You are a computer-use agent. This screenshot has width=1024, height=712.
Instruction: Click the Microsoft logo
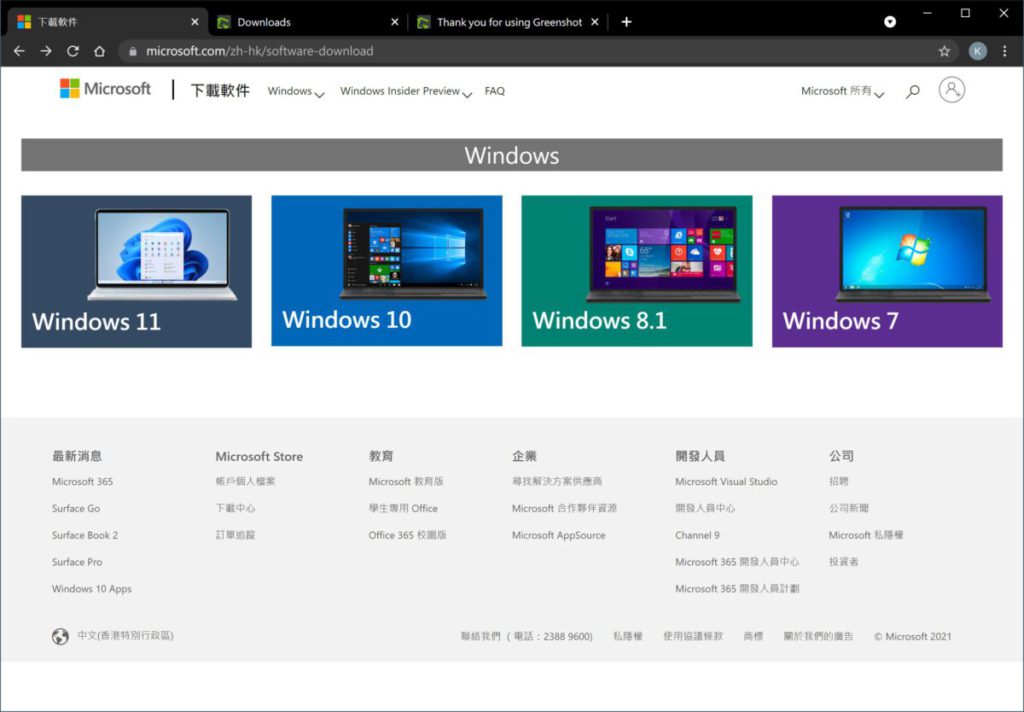tap(104, 89)
